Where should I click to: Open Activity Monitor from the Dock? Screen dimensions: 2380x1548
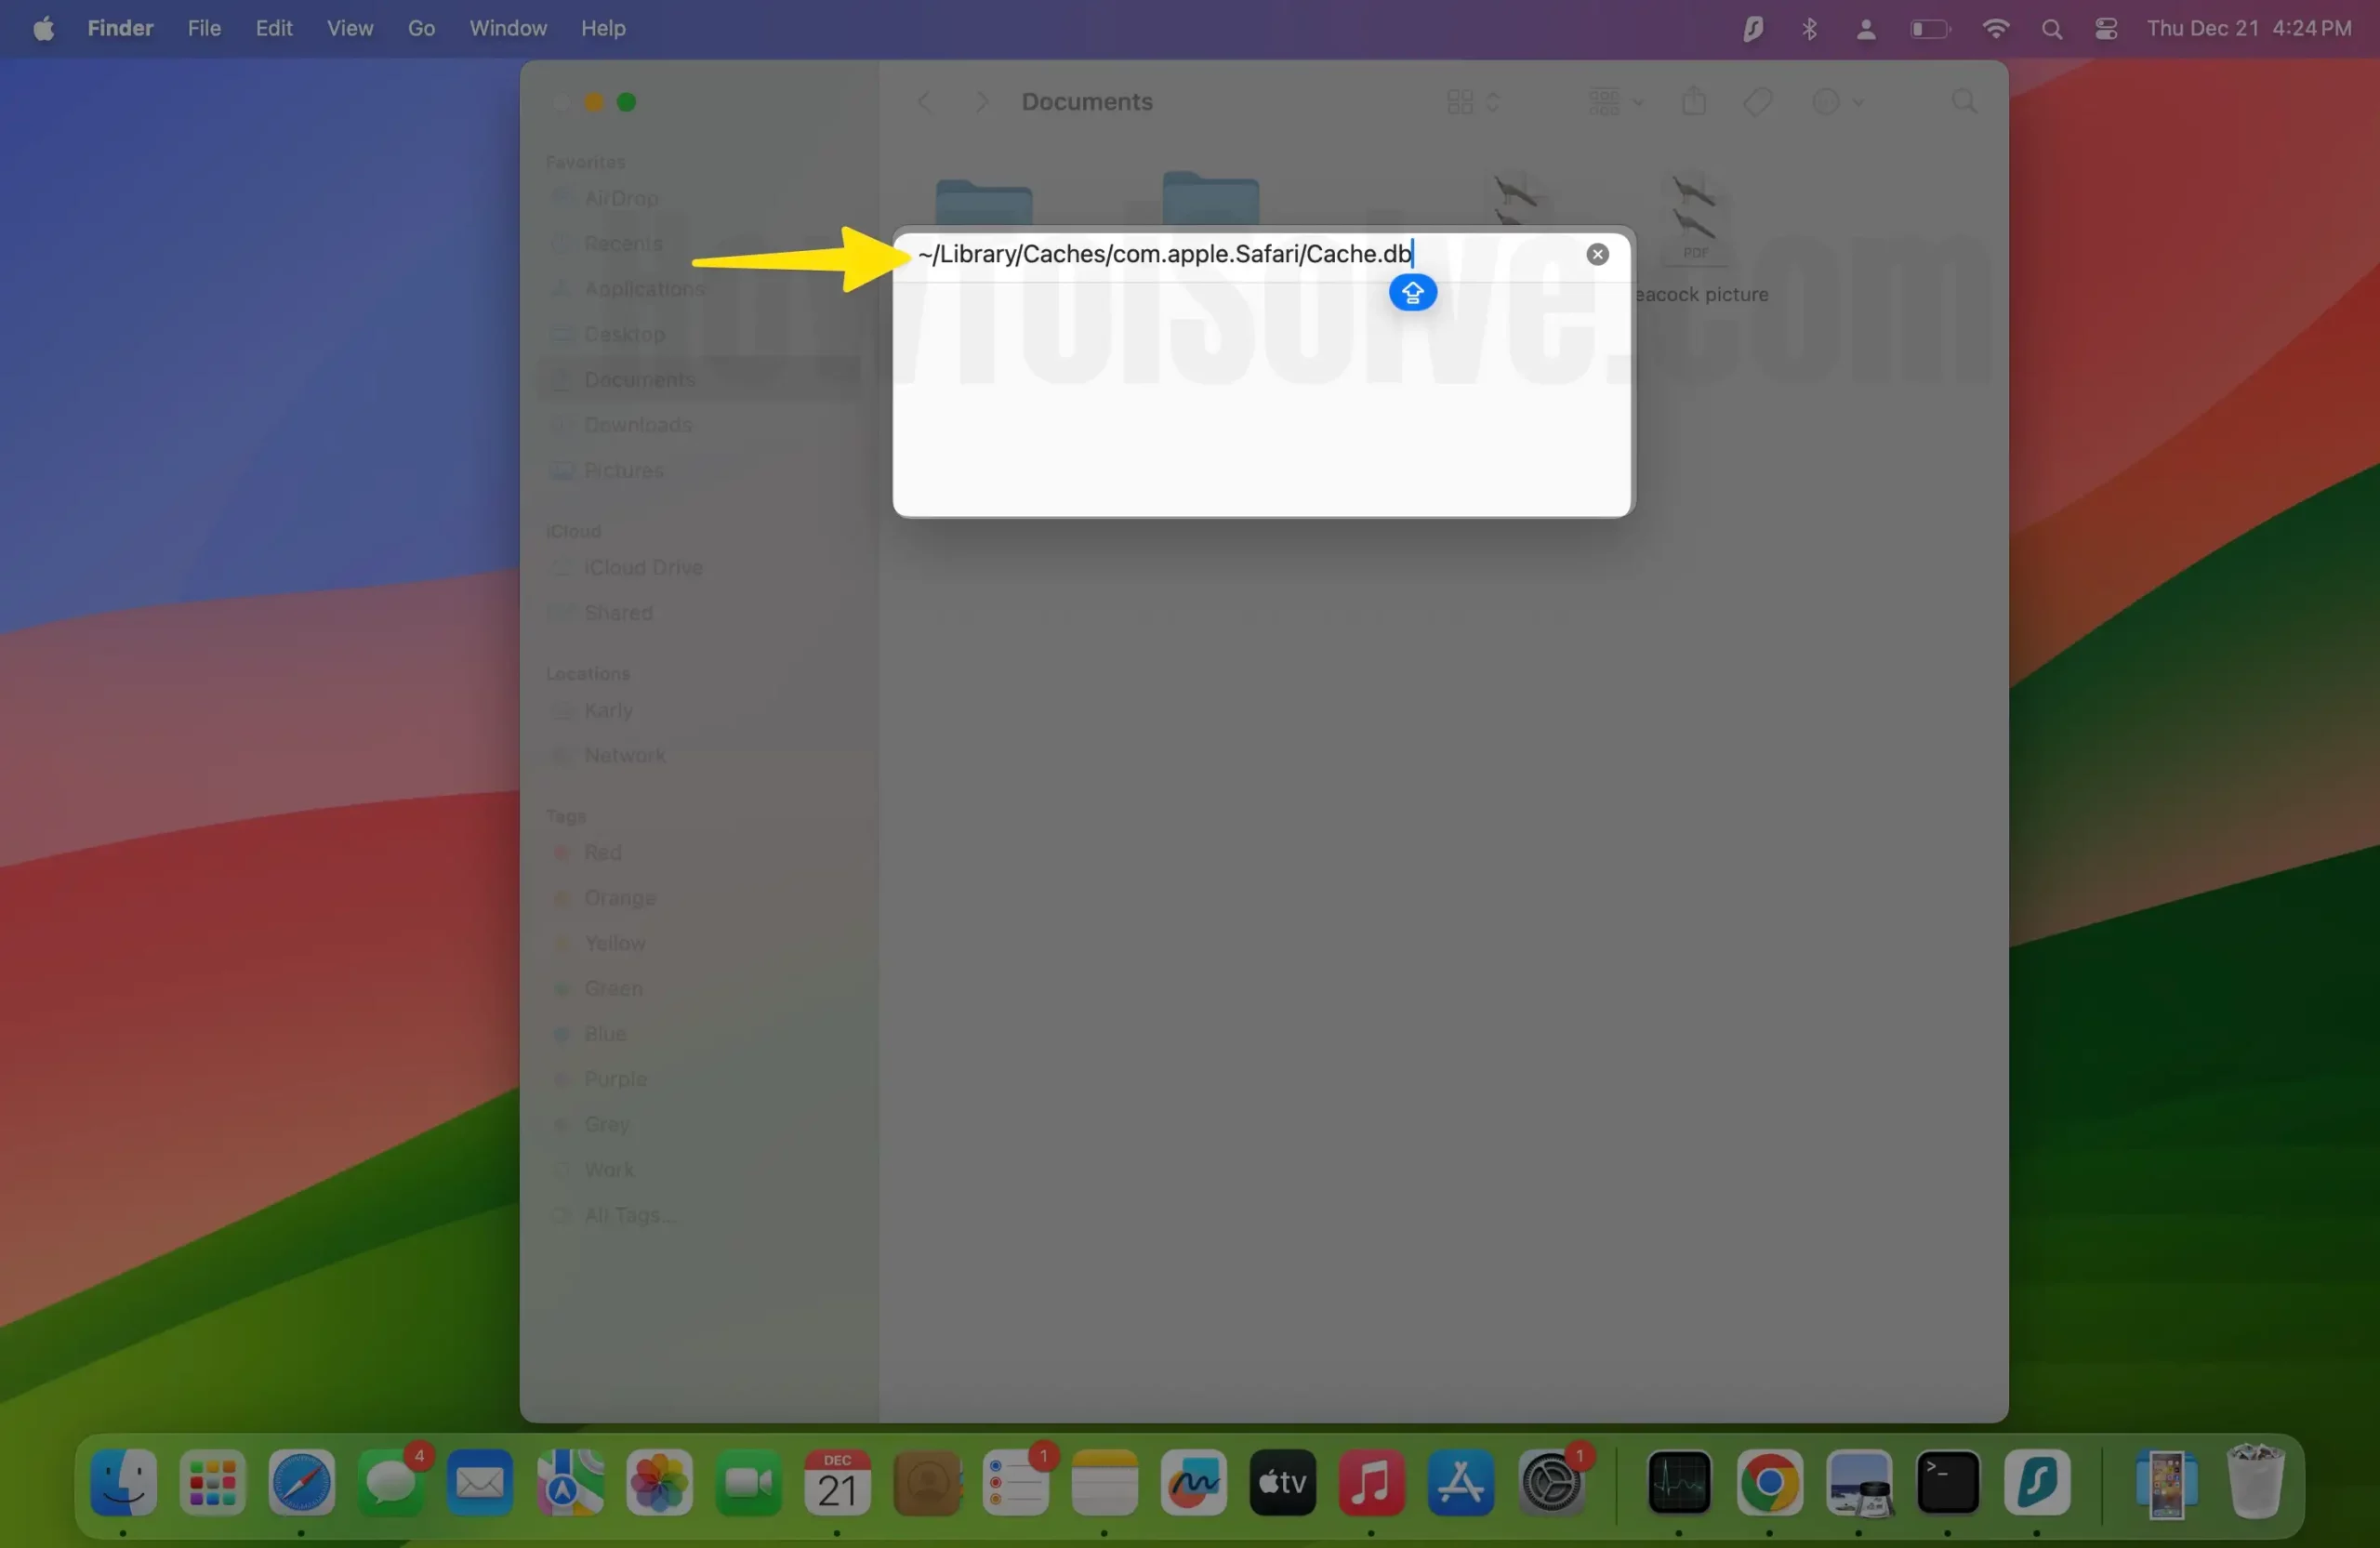click(x=1679, y=1482)
